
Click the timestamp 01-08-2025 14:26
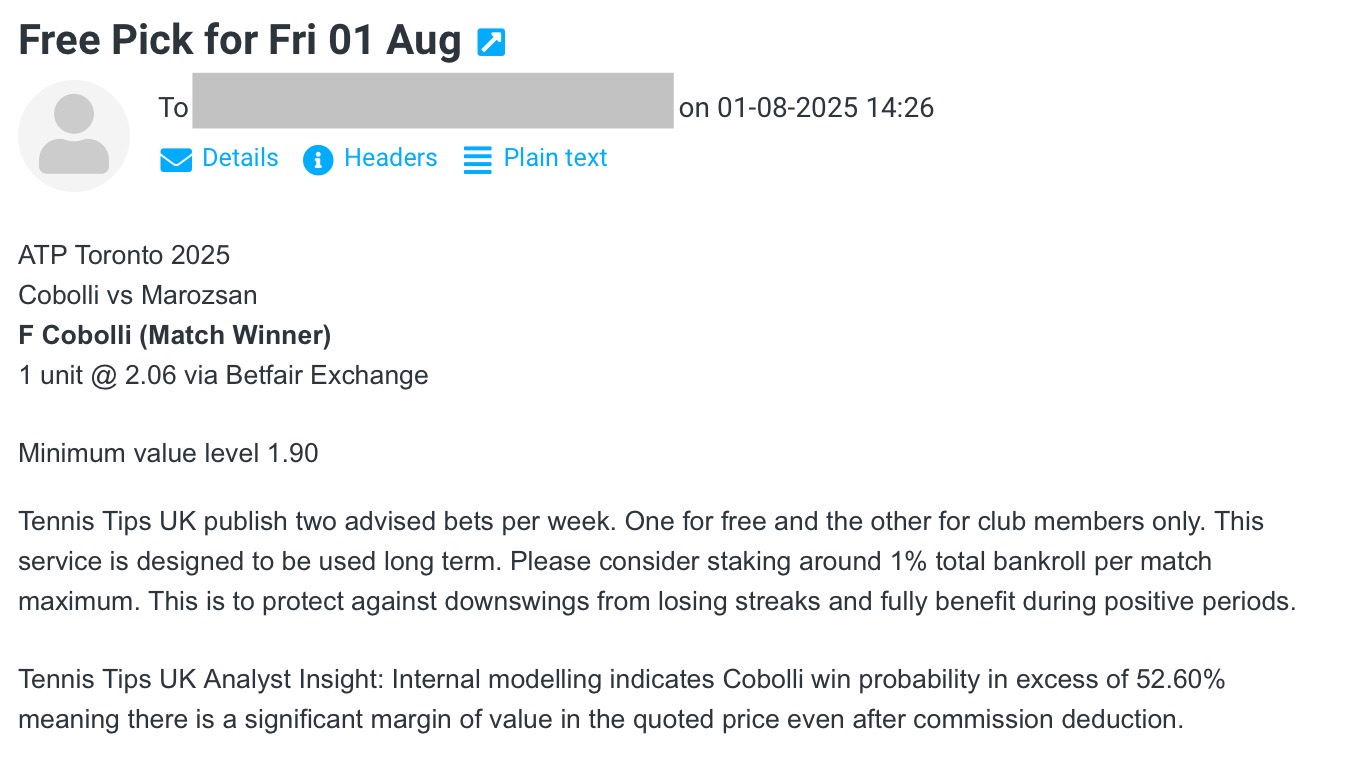point(825,108)
